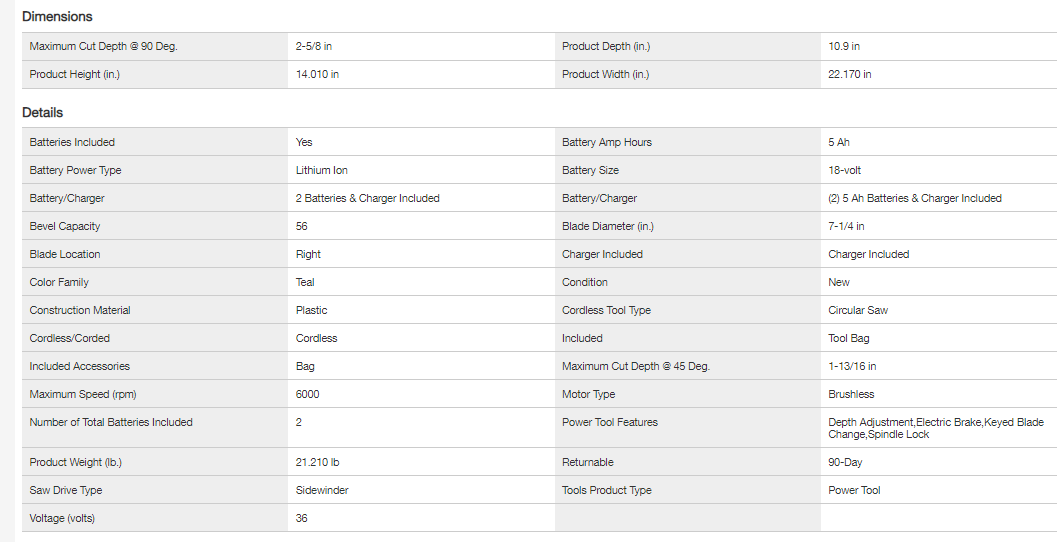Select the Circular Saw tool type value
This screenshot has width=1057, height=542.
pyautogui.click(x=858, y=310)
